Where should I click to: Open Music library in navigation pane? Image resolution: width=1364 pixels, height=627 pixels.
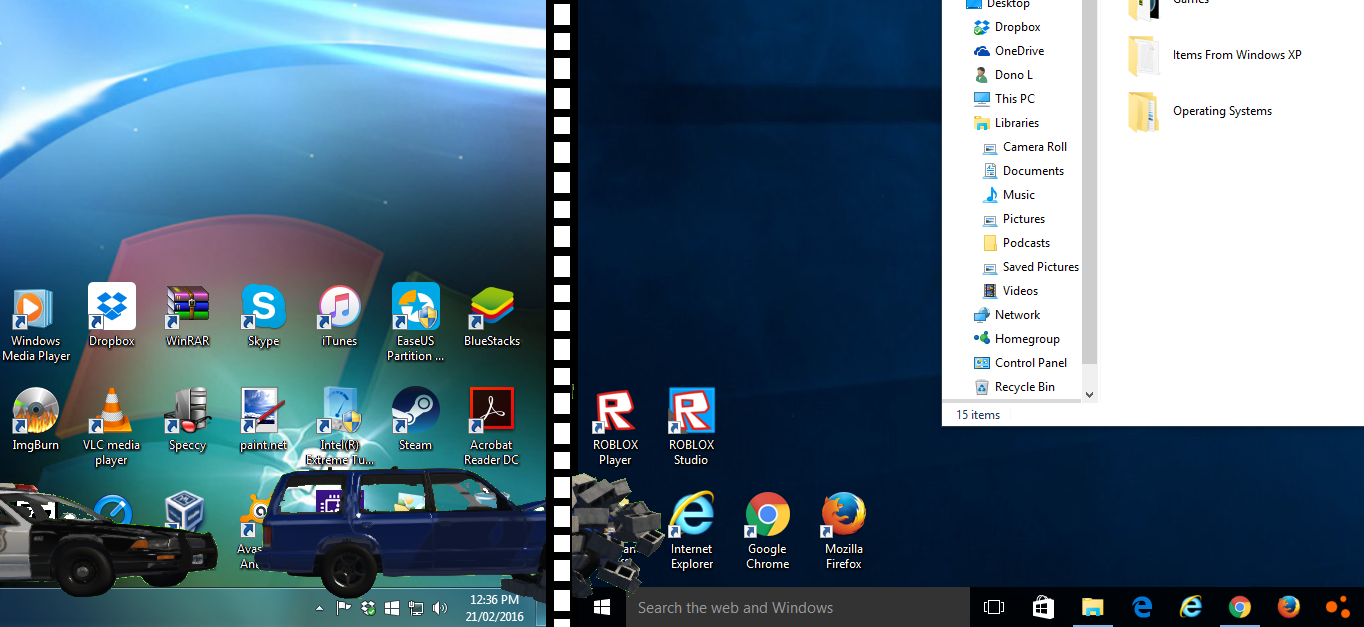(1008, 195)
